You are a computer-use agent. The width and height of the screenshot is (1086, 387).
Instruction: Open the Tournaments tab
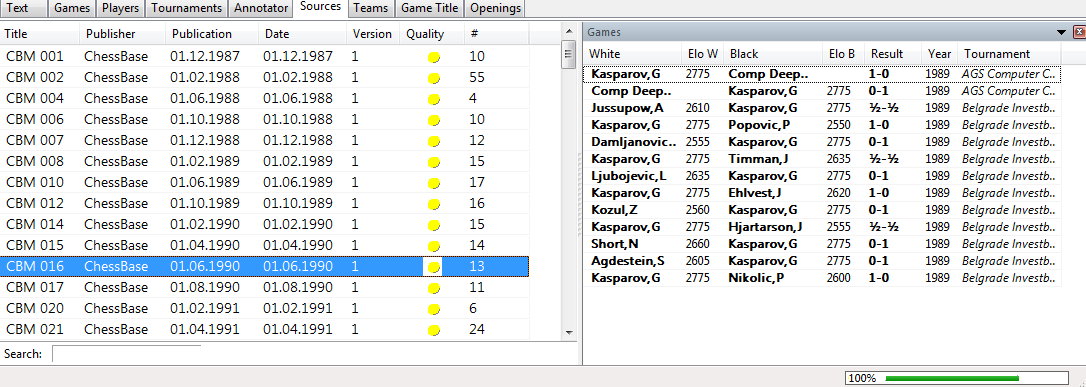[187, 8]
